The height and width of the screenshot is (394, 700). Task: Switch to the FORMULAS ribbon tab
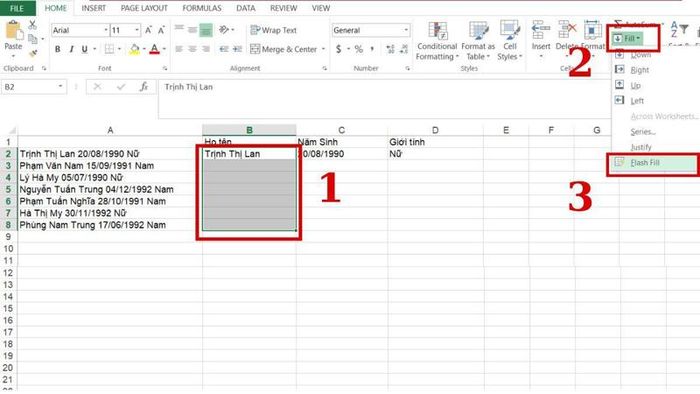pyautogui.click(x=202, y=8)
